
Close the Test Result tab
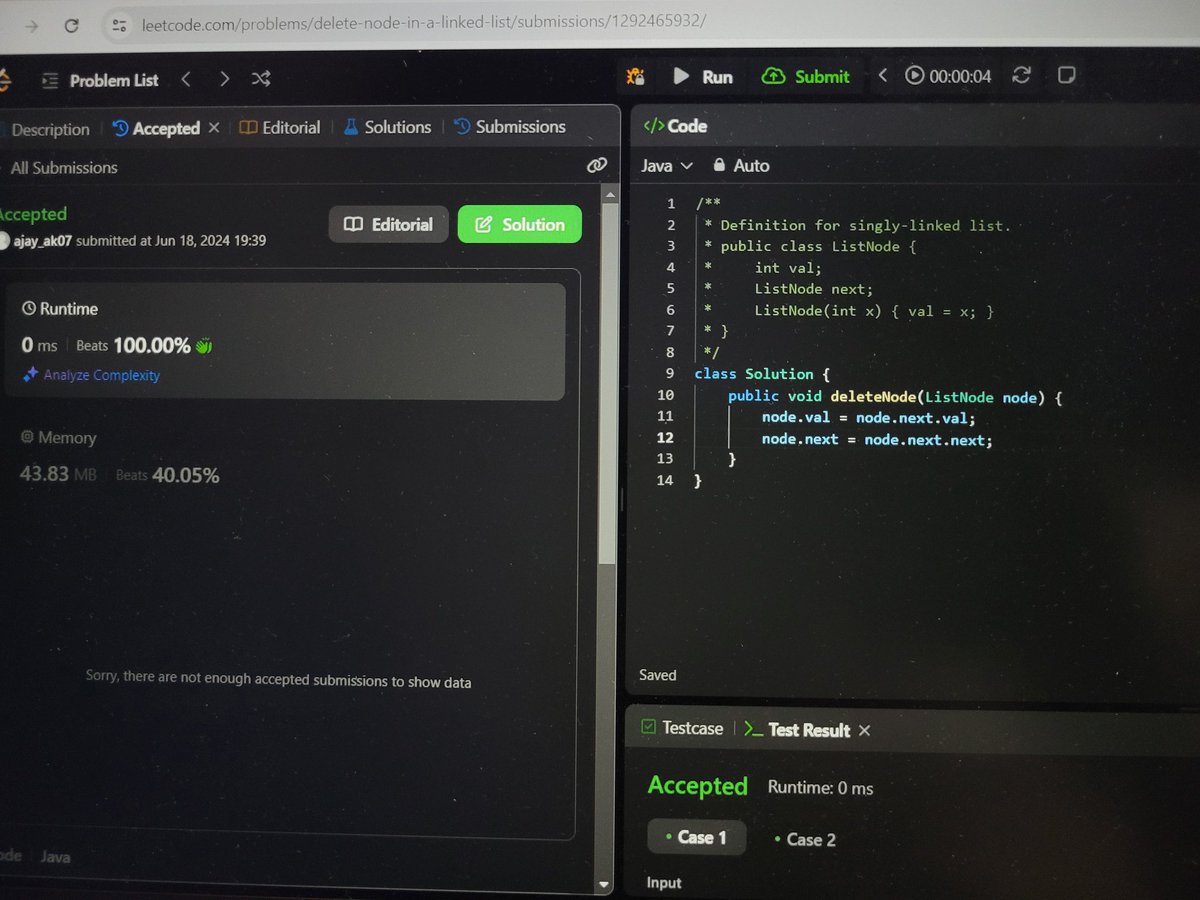click(865, 730)
